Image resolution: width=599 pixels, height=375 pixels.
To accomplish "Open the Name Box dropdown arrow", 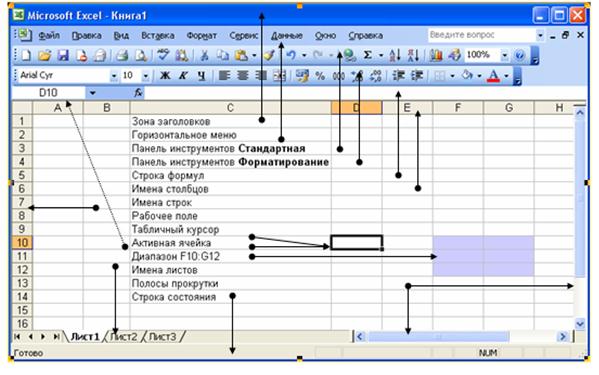I will coord(92,93).
